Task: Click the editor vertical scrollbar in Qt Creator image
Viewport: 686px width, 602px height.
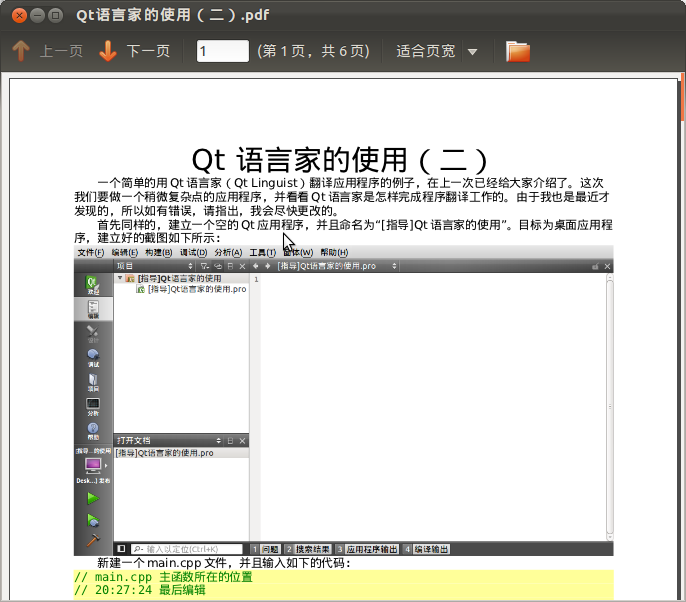Action: tap(610, 407)
